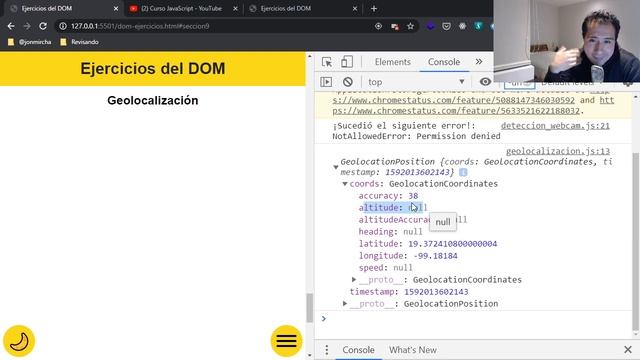Select the accuracy: 38 property
Screen dimensions: 640x360
pos(388,196)
